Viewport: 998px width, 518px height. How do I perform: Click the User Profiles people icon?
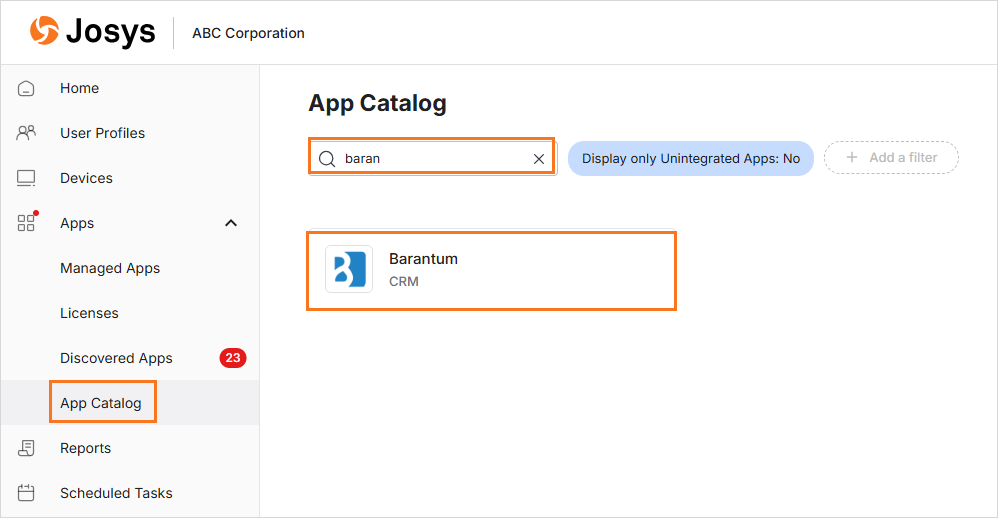[26, 133]
